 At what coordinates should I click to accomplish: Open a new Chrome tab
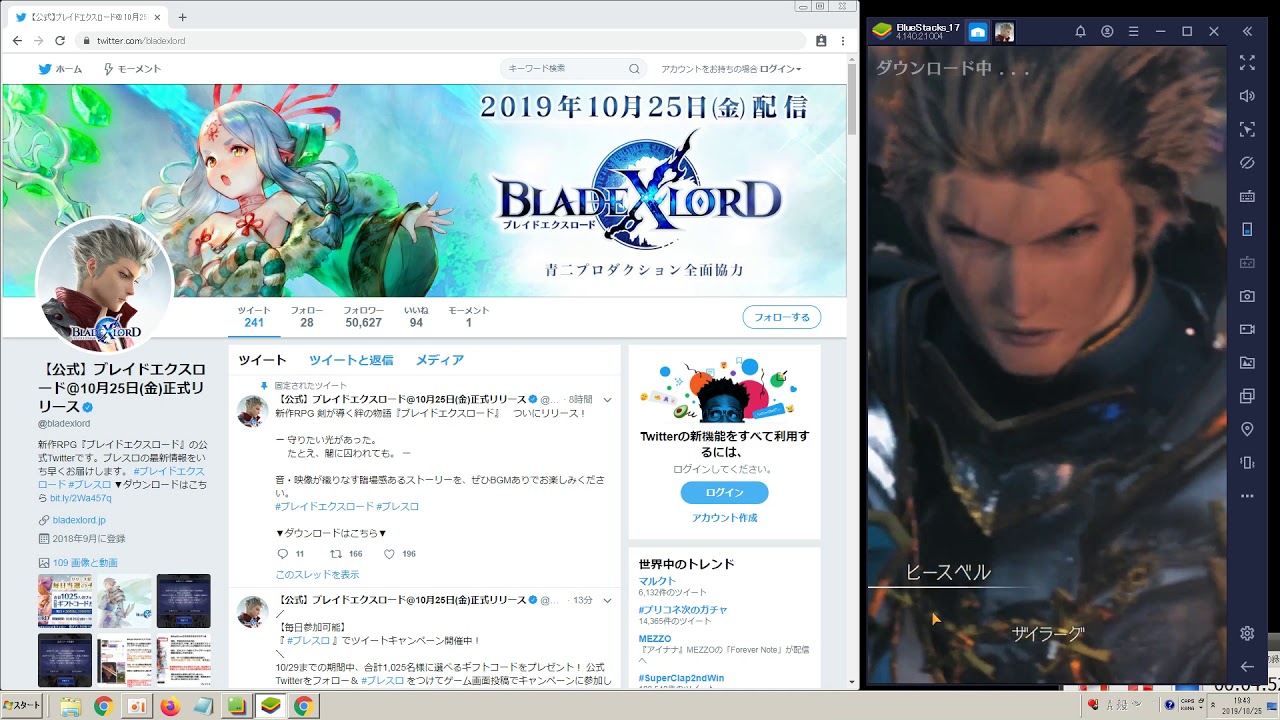coord(182,17)
